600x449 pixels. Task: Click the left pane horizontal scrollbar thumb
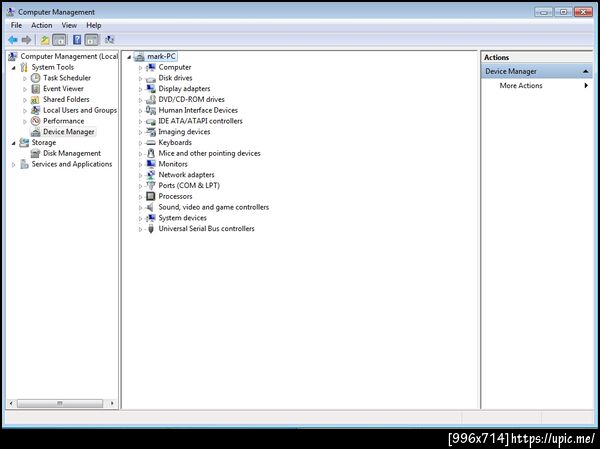pyautogui.click(x=60, y=403)
